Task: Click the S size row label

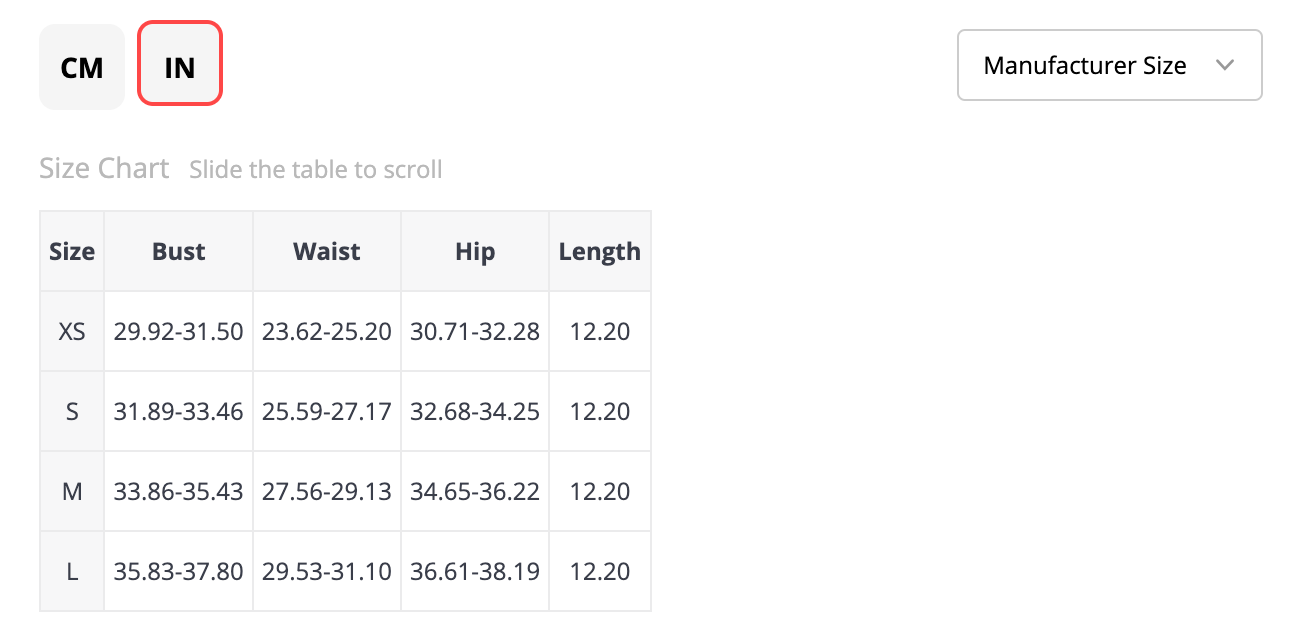Action: pyautogui.click(x=72, y=411)
